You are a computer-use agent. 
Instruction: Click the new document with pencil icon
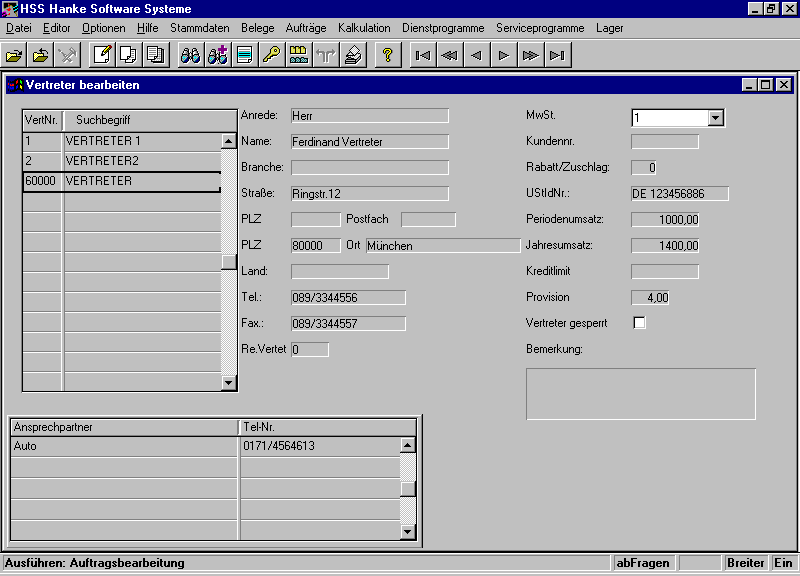point(101,55)
